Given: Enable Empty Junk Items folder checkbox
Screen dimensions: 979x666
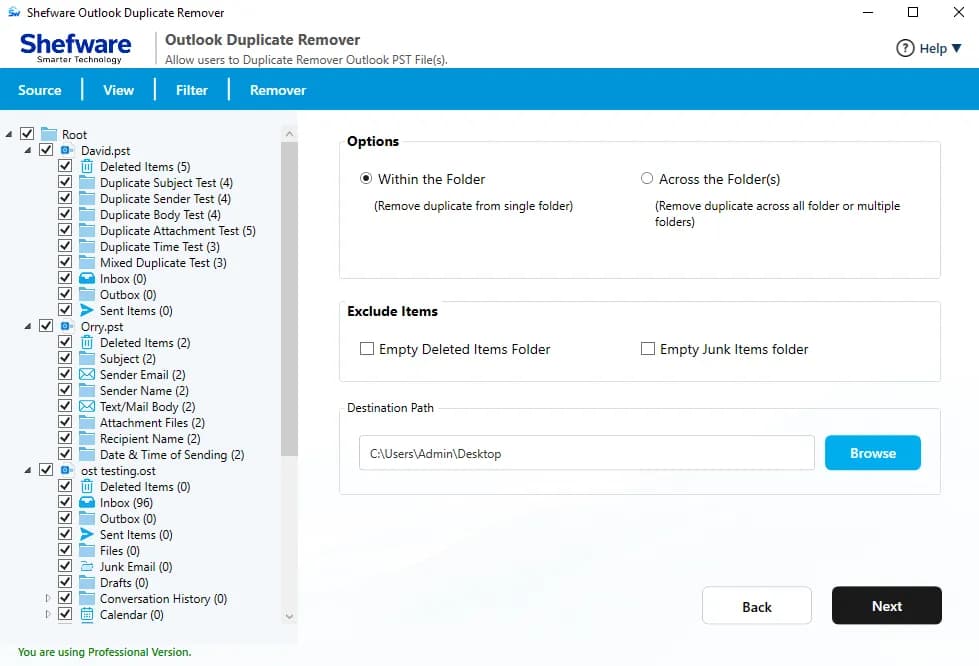Looking at the screenshot, I should (x=647, y=348).
